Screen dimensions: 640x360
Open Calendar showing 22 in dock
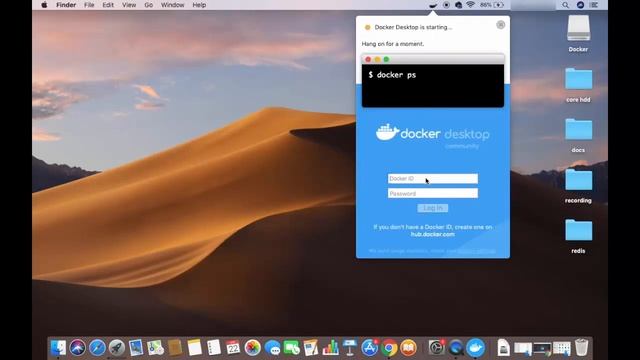point(233,348)
